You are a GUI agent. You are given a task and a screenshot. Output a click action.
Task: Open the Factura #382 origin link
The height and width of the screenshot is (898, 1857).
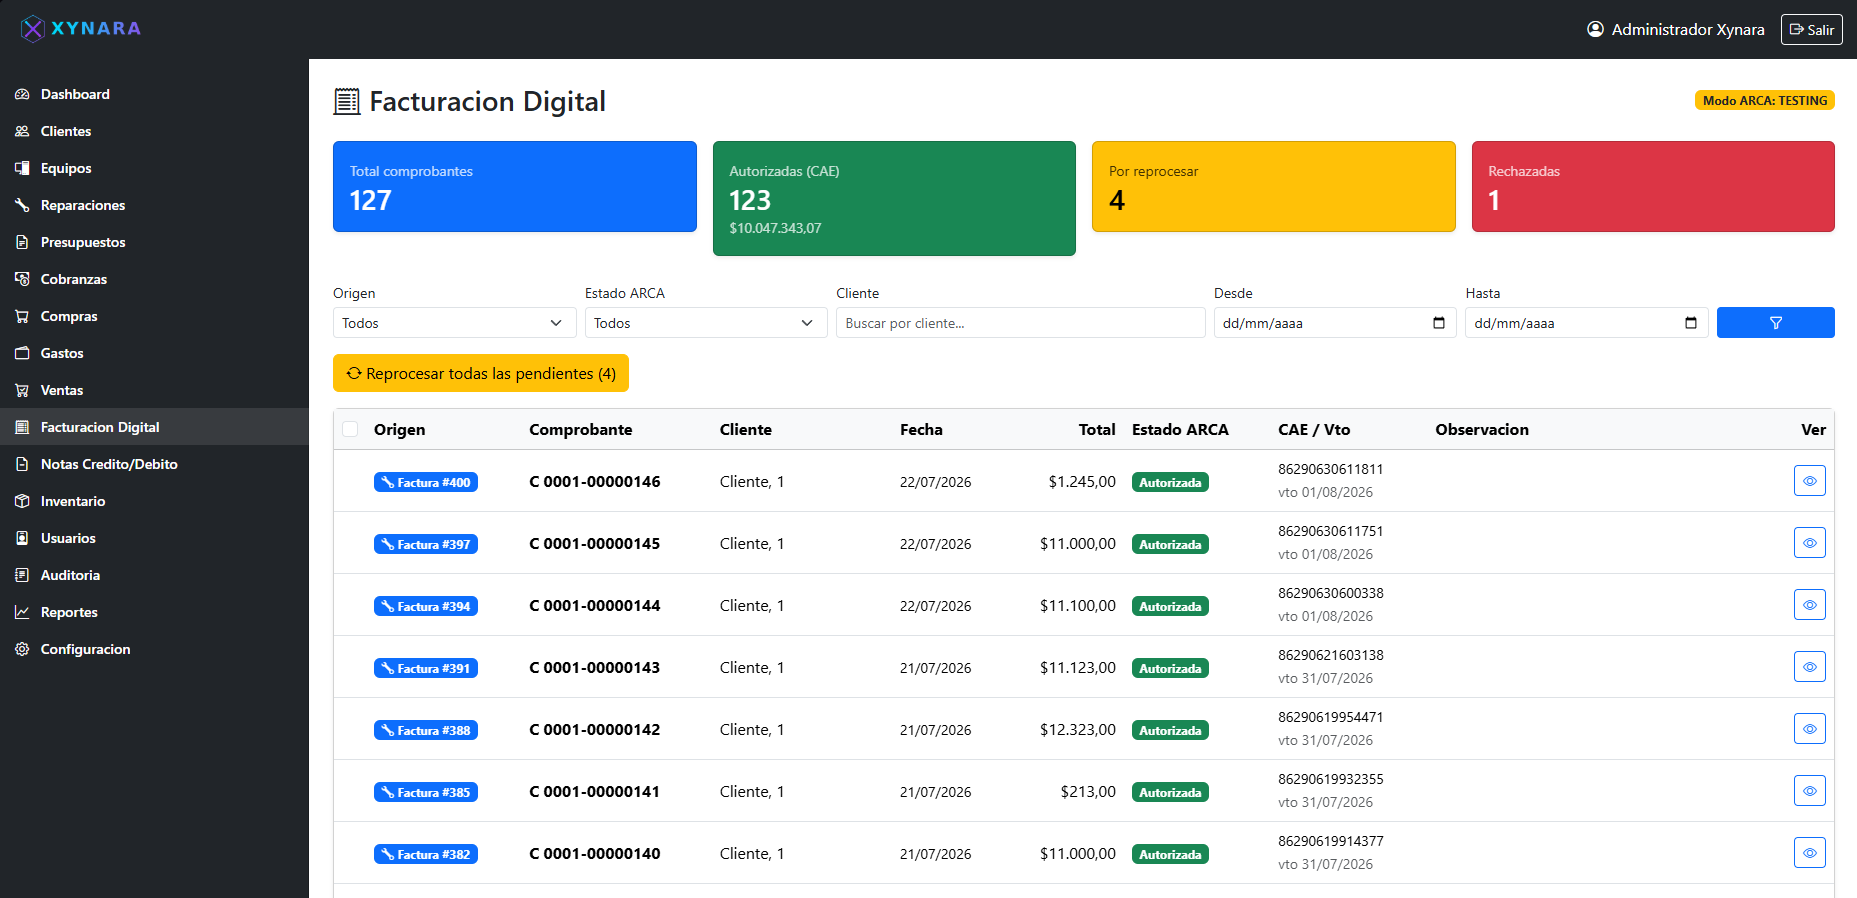pos(426,854)
